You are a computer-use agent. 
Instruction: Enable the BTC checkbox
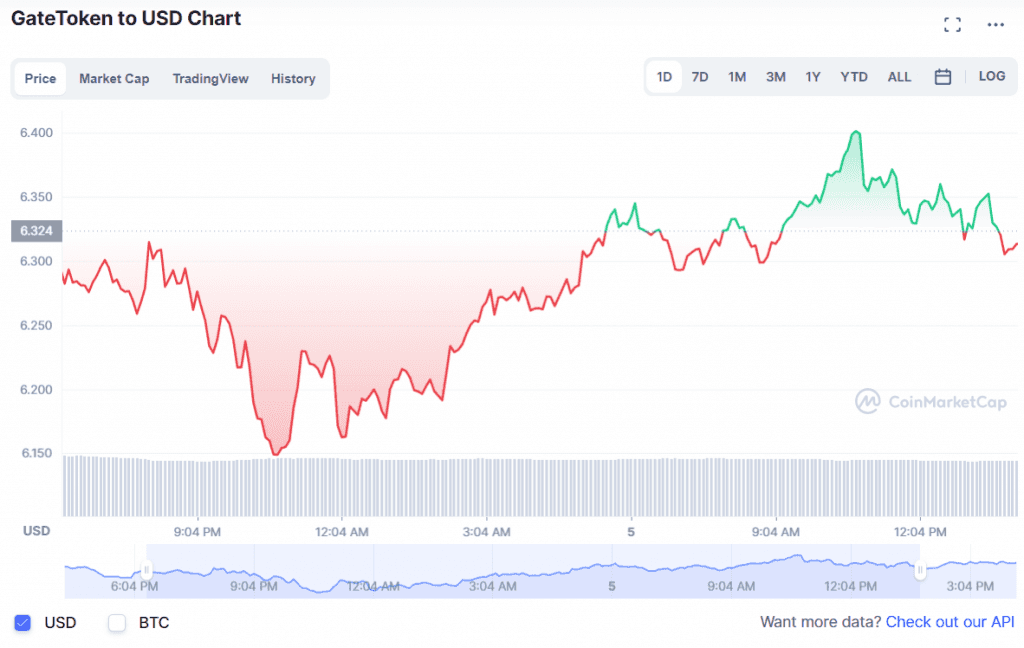(x=117, y=623)
